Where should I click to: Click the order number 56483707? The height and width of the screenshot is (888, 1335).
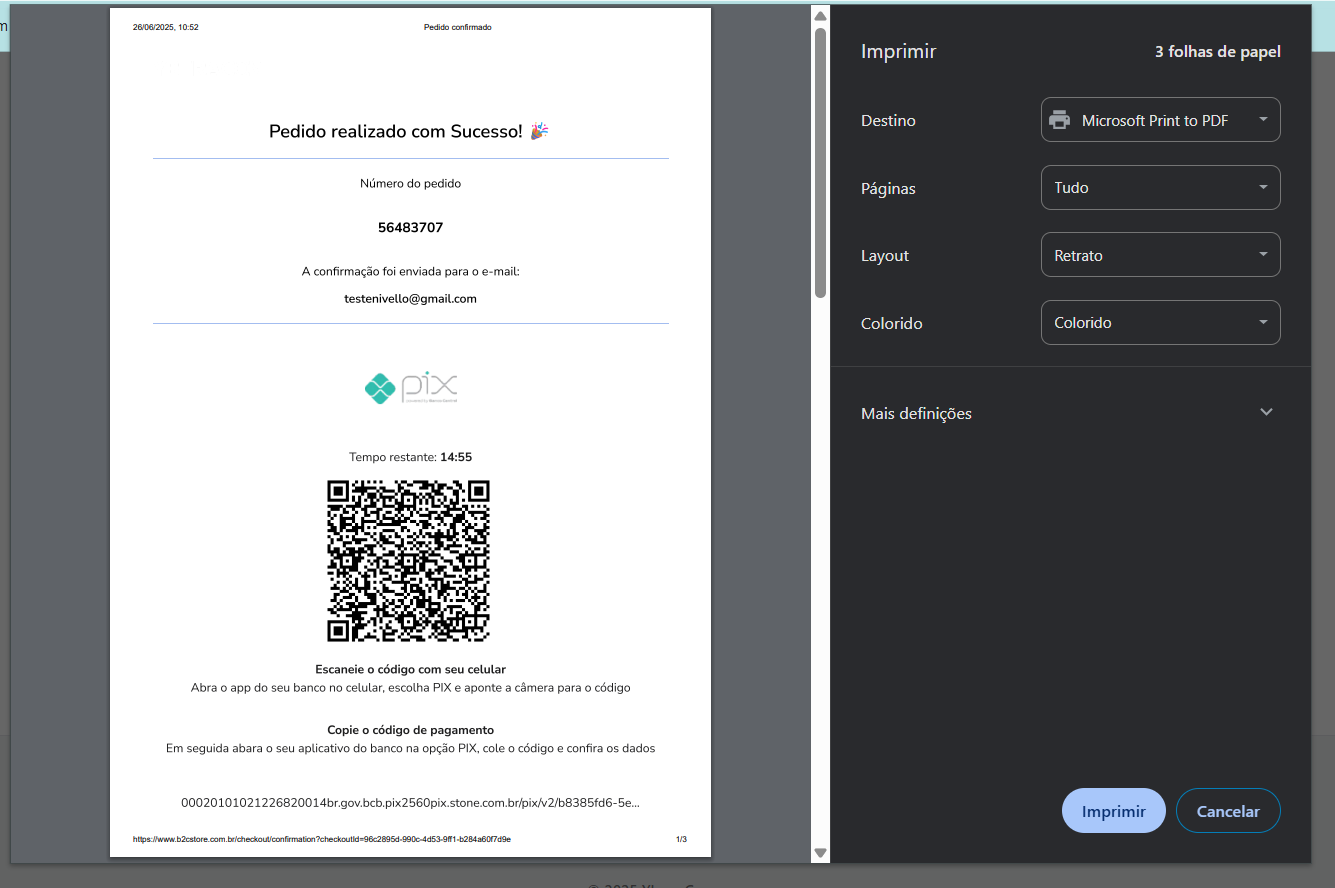pos(410,228)
